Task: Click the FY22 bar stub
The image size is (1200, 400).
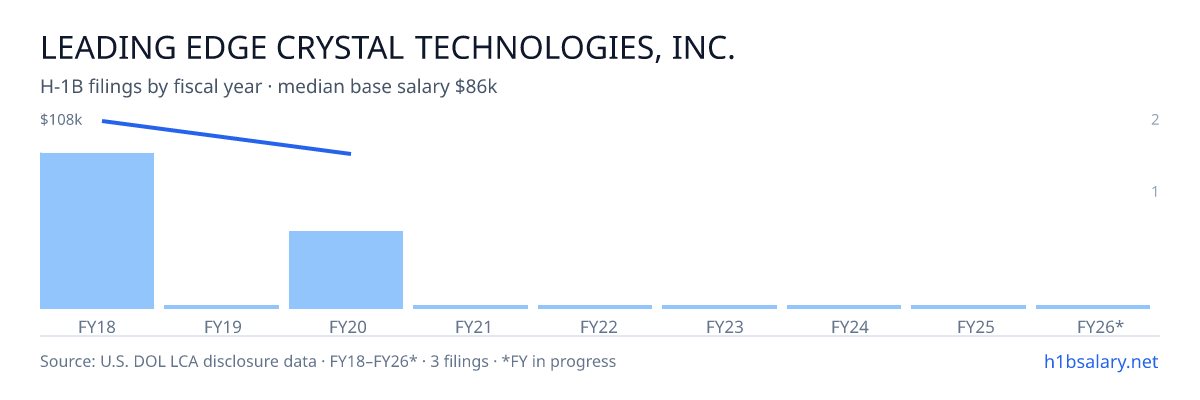Action: click(595, 307)
